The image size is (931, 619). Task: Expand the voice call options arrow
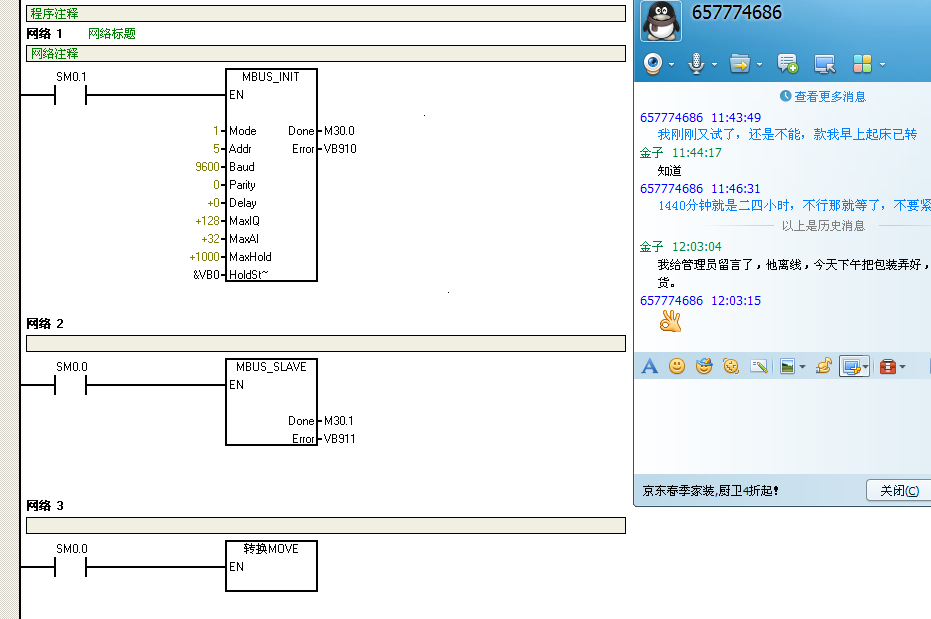pyautogui.click(x=714, y=65)
